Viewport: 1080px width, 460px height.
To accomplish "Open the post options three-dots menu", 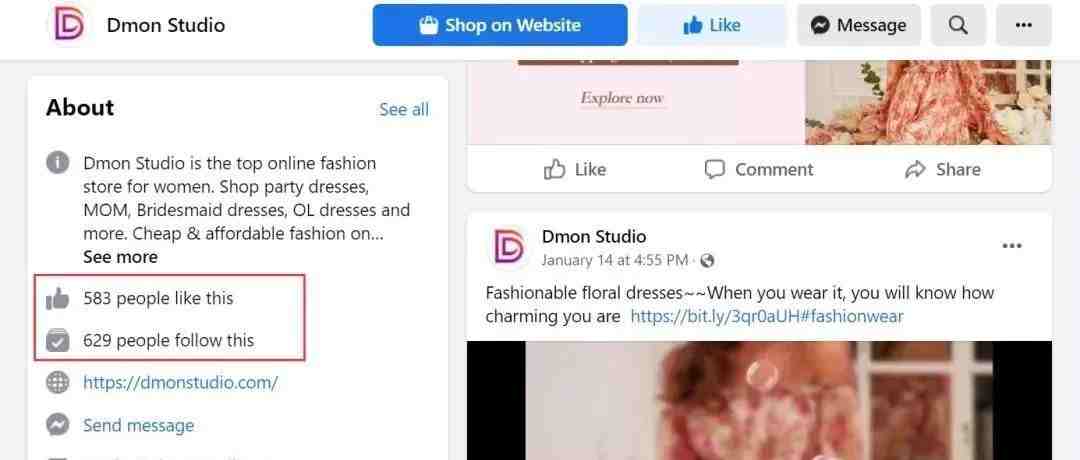I will [x=1012, y=246].
